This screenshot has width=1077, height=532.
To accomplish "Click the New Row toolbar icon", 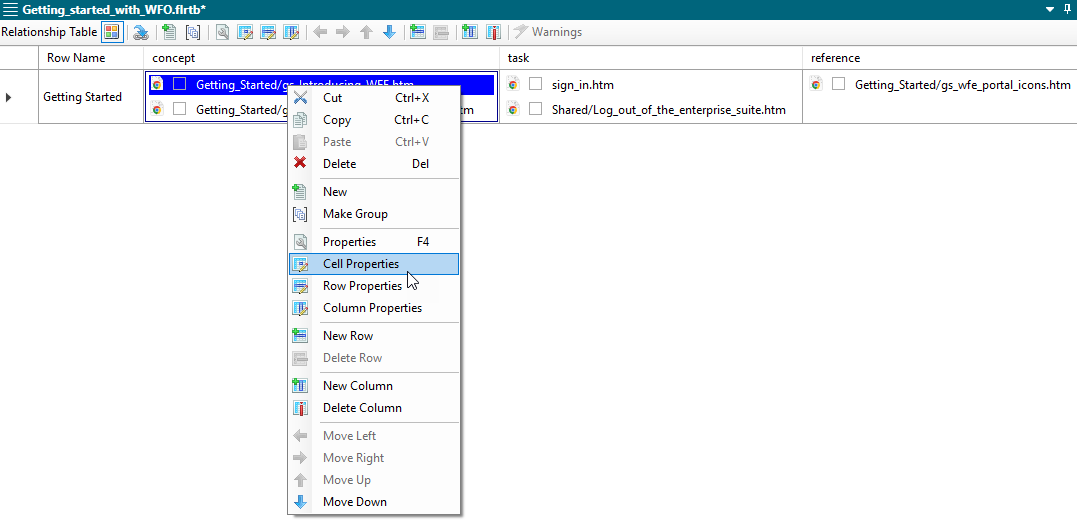I will tap(418, 32).
